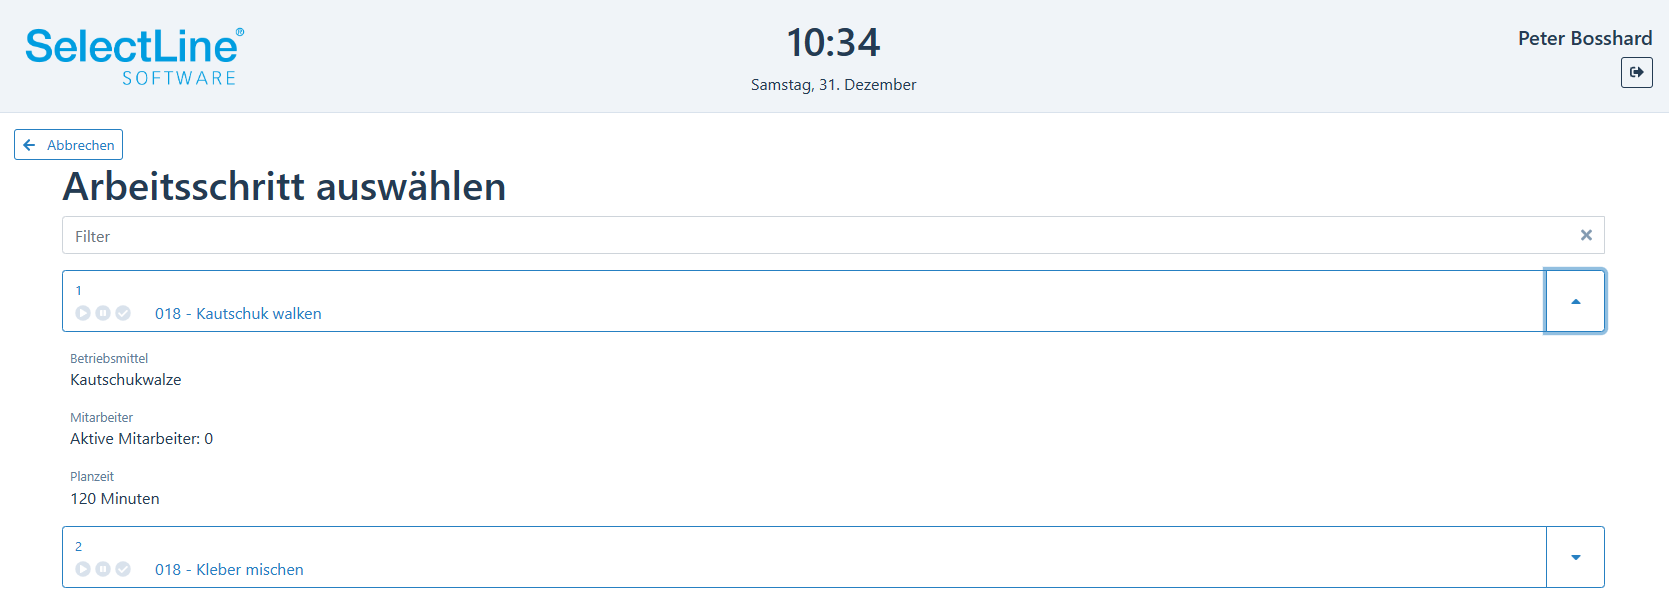This screenshot has height=598, width=1669.
Task: Click the pause icon for Kleber mischen
Action: pyautogui.click(x=103, y=569)
